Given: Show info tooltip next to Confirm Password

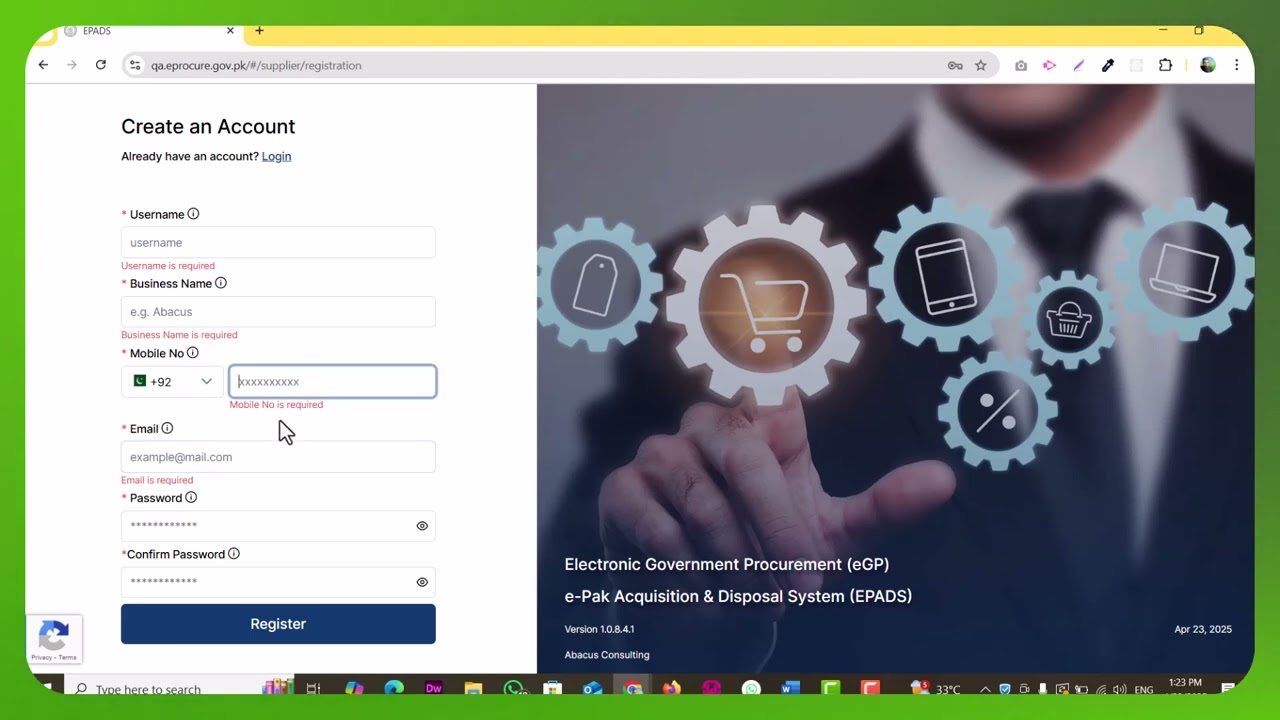Looking at the screenshot, I should [x=234, y=554].
